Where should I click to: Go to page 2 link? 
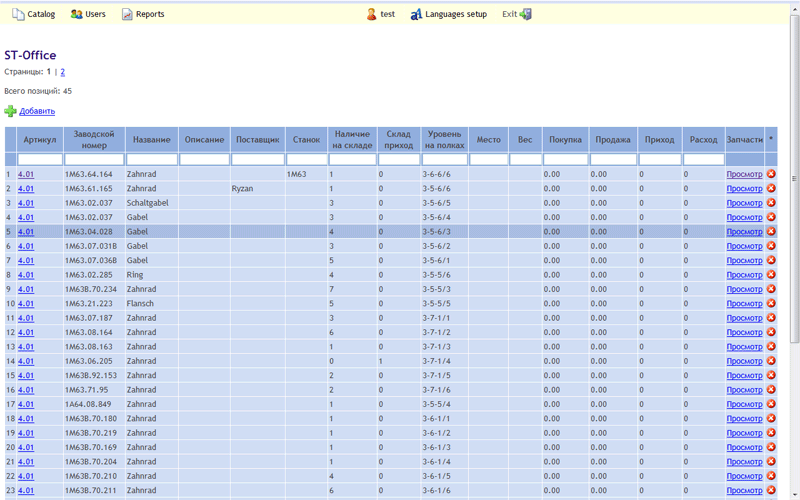[x=62, y=72]
